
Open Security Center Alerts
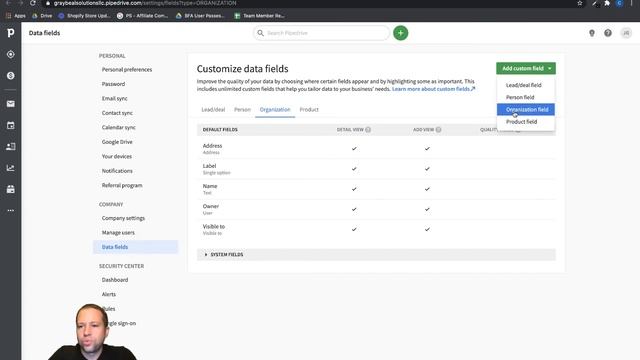point(109,294)
